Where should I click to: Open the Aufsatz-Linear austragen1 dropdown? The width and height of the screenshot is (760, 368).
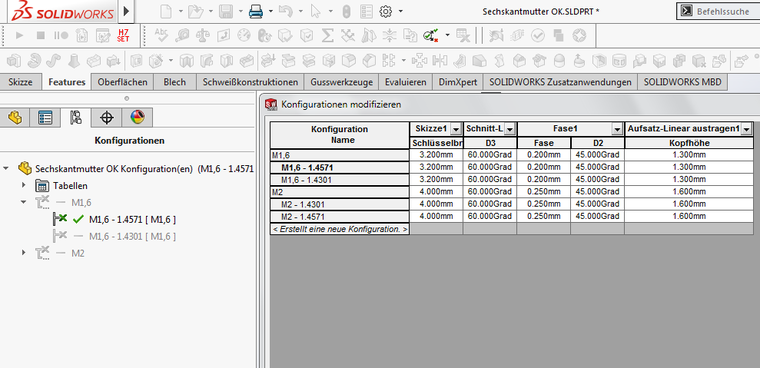(x=746, y=129)
